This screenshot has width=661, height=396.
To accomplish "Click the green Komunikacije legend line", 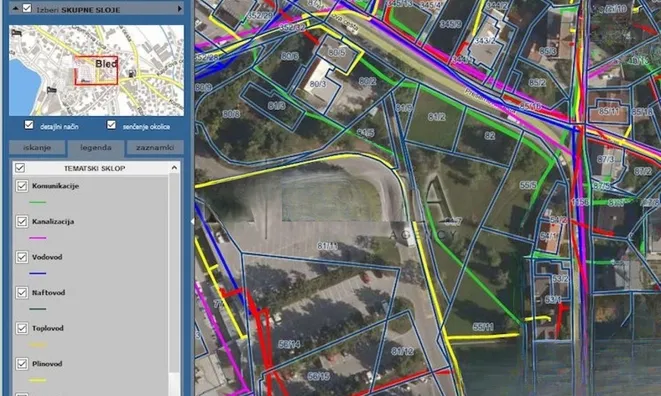I will coord(38,202).
